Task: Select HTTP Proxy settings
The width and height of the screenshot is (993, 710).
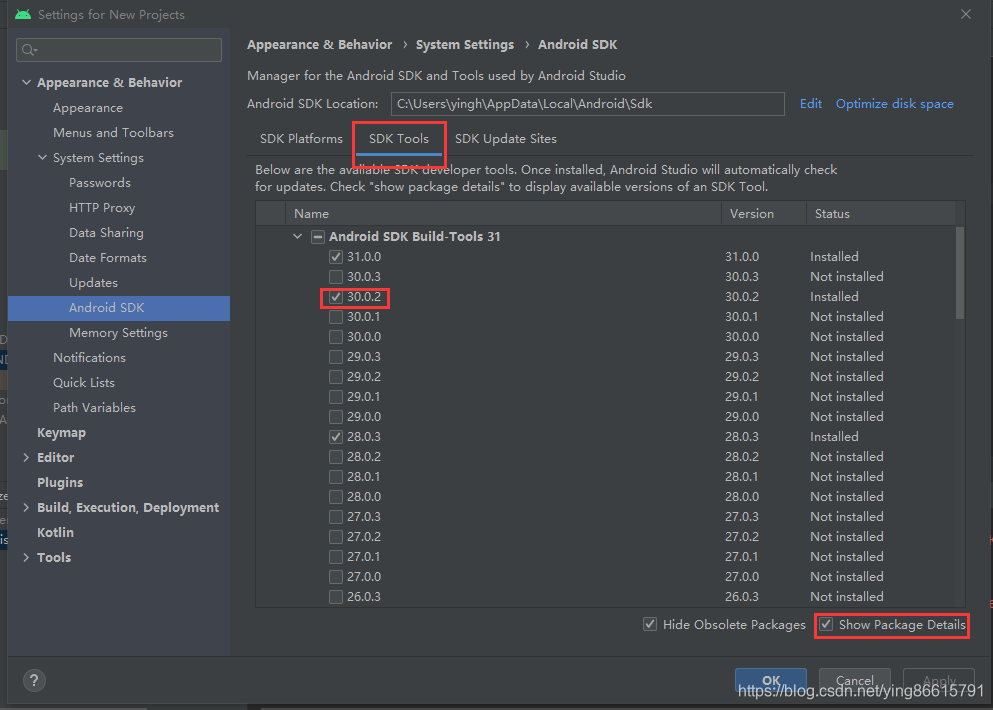Action: (x=102, y=208)
